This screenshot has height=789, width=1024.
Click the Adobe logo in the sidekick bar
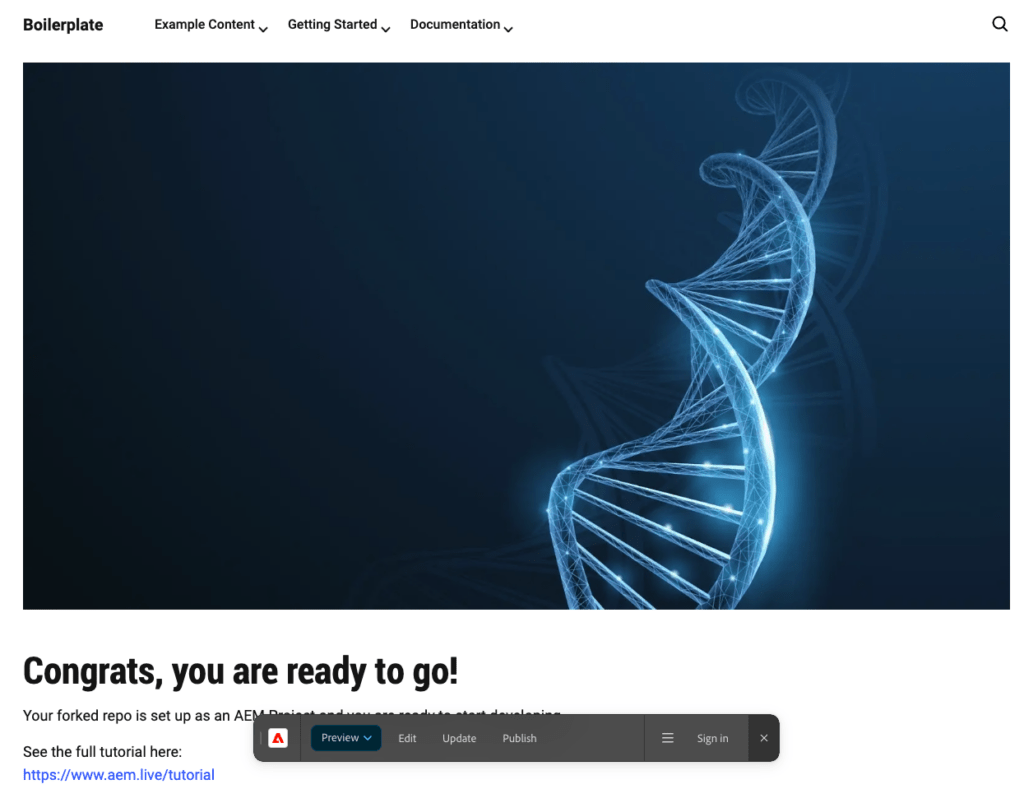278,738
